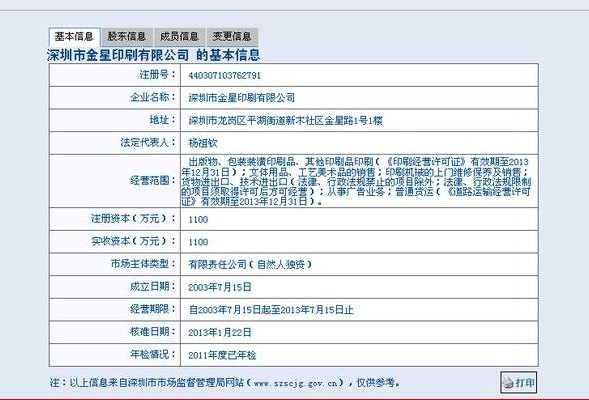Screen dimensions: 589x400
Task: Click the 成立日期 label
Action: tap(153, 287)
